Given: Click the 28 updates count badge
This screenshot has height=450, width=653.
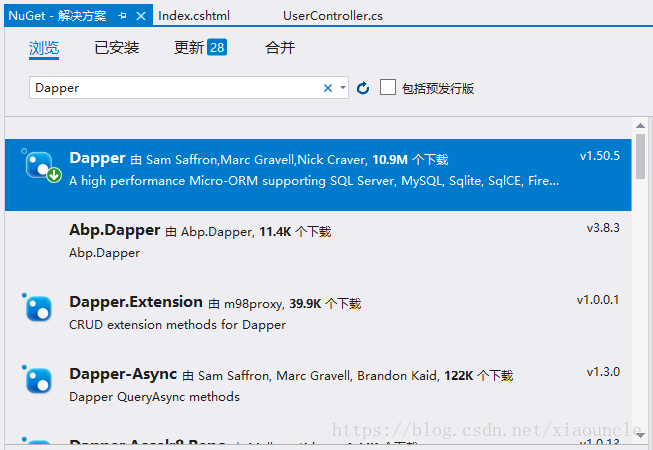Looking at the screenshot, I should [x=217, y=47].
